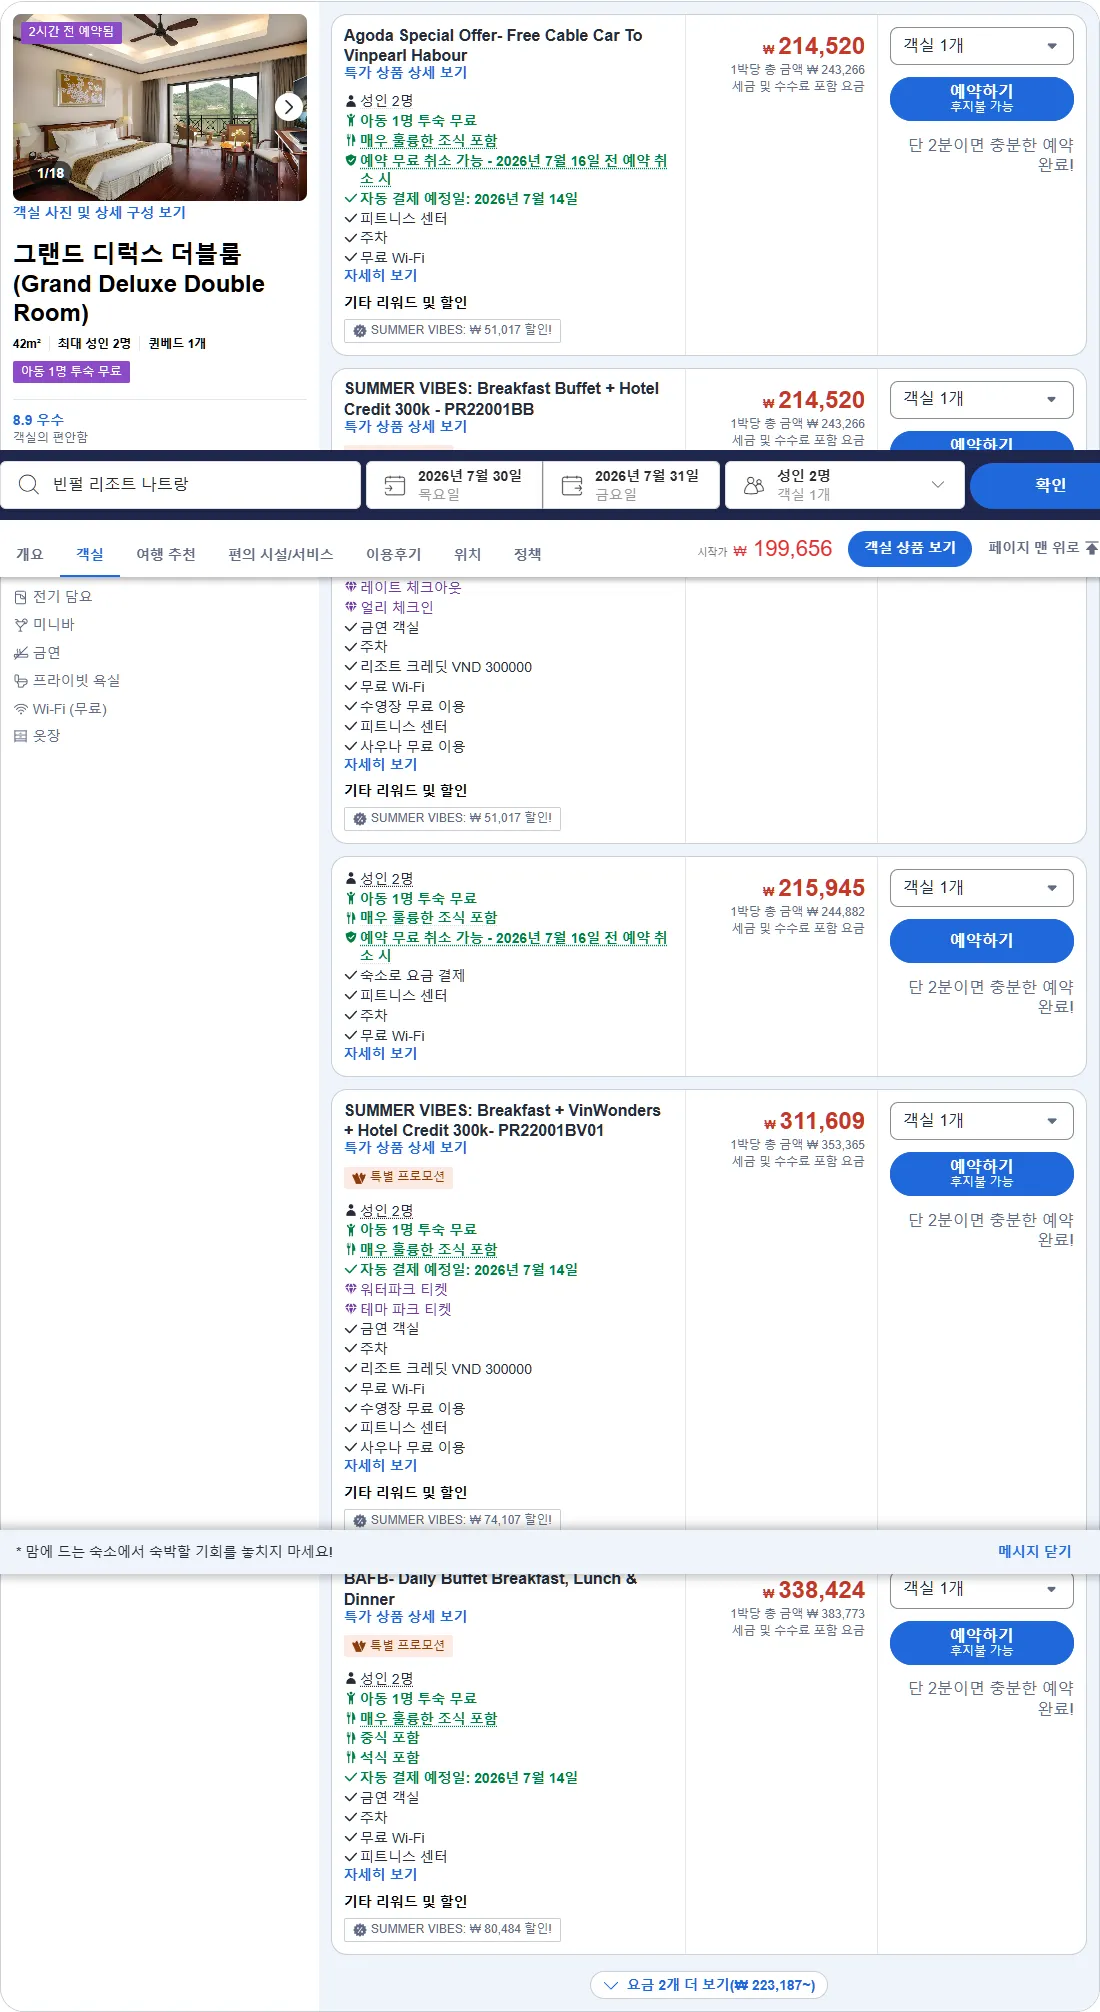Click coupon icon on ₩74,107 discount badge
This screenshot has width=1100, height=2012.
click(x=360, y=1520)
